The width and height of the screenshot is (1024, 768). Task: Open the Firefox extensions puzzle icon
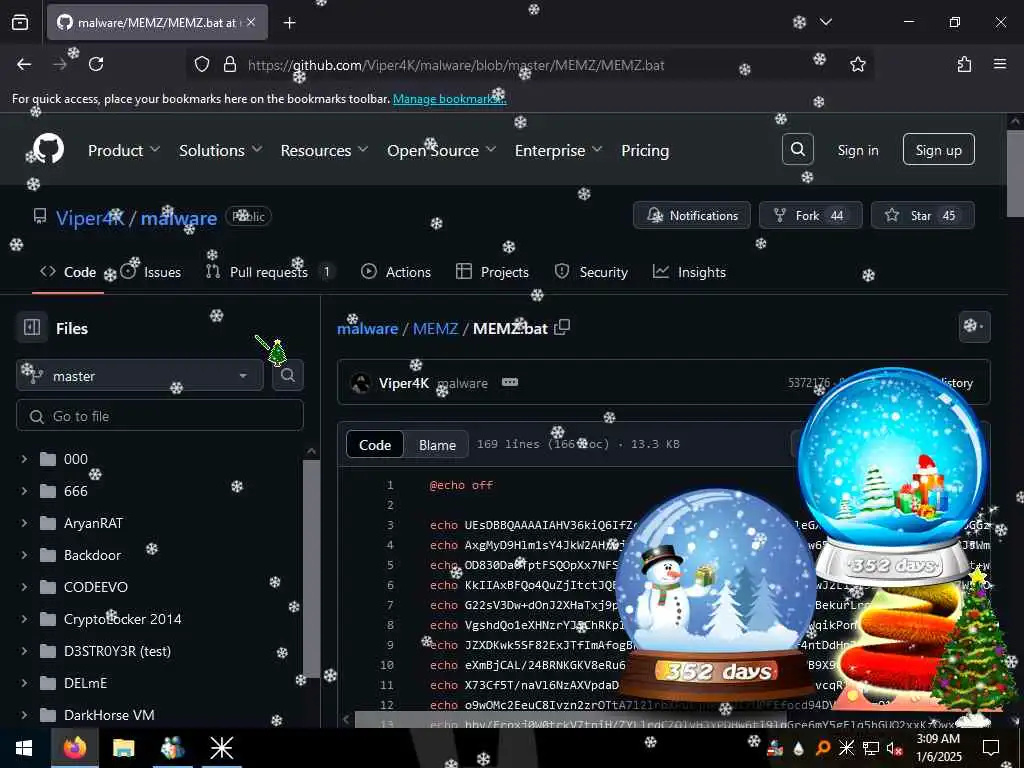click(x=964, y=64)
